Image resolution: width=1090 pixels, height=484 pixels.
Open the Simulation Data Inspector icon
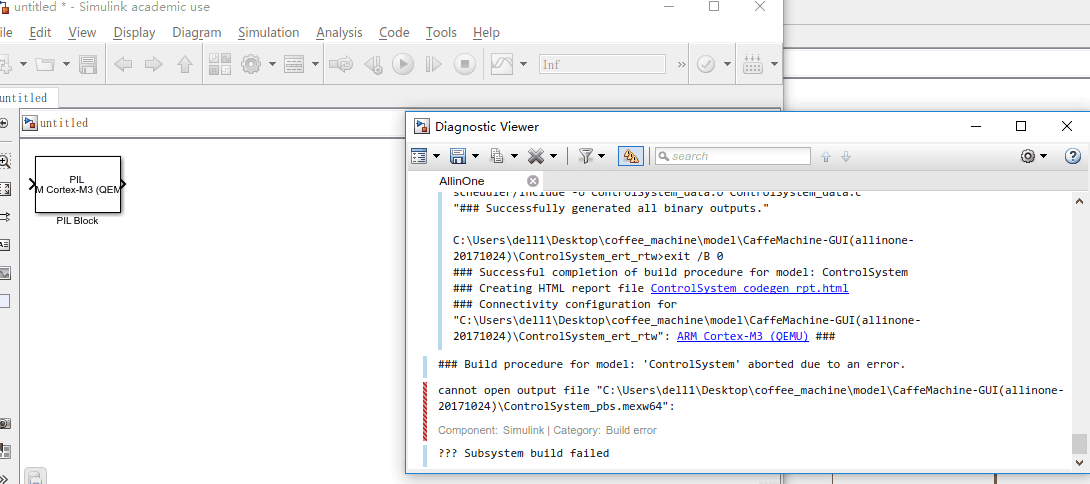[x=502, y=65]
